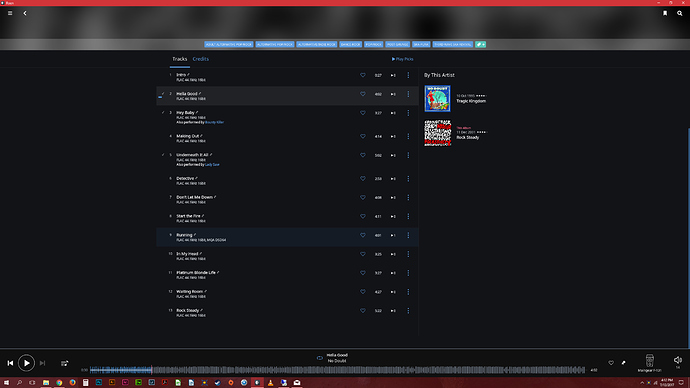690x388 pixels.
Task: Click the pin icon in the player bar
Action: tap(623, 363)
